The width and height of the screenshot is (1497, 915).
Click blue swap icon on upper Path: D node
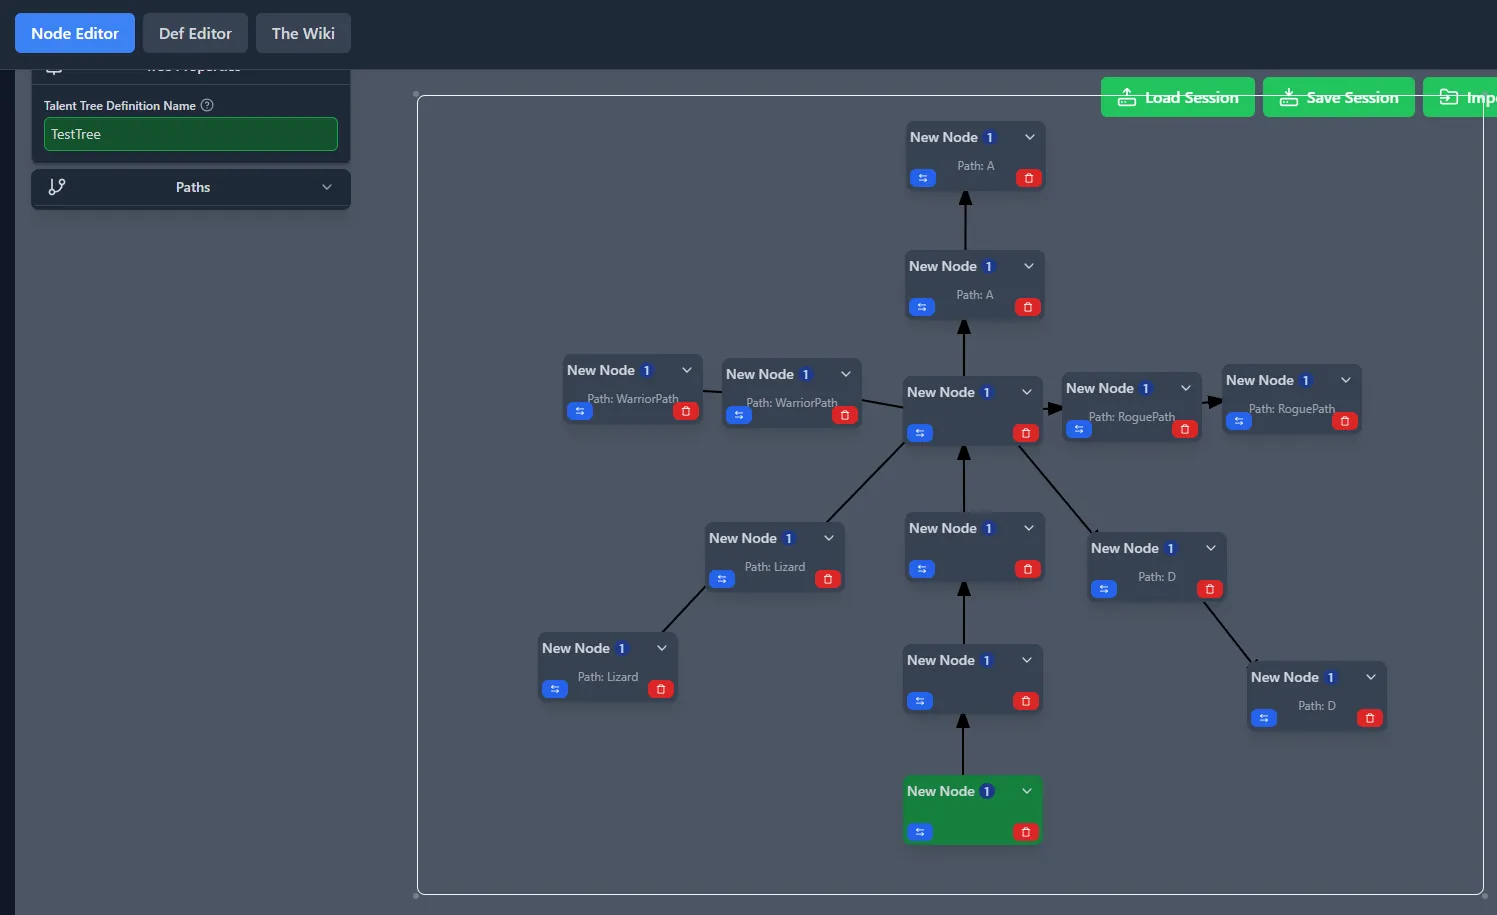click(1104, 589)
